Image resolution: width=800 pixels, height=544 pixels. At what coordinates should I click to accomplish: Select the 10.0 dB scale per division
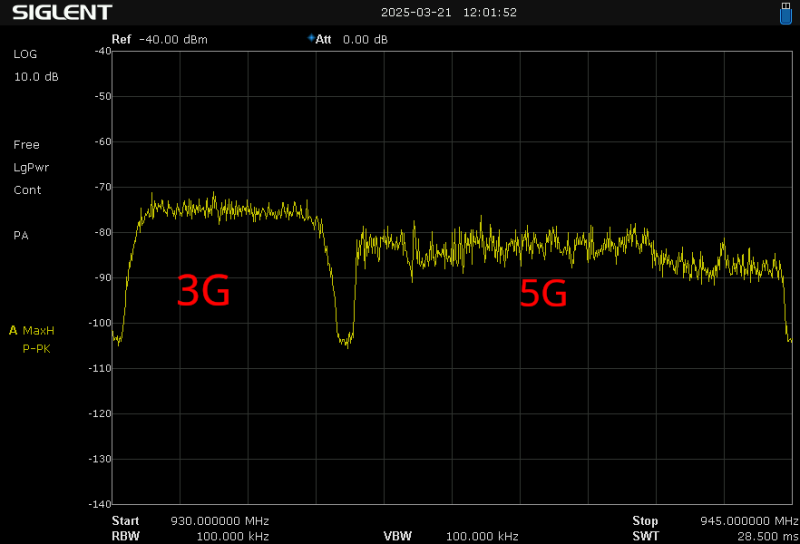tap(35, 76)
